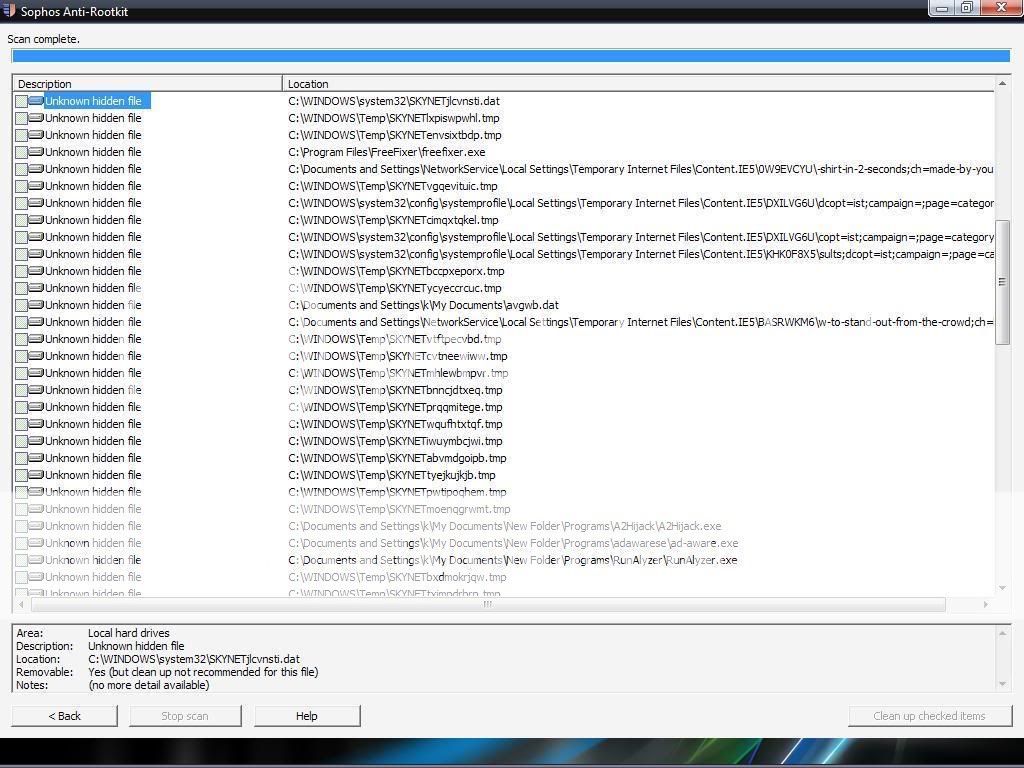This screenshot has height=768, width=1024.
Task: Go back with the < Back button
Action: pos(65,716)
